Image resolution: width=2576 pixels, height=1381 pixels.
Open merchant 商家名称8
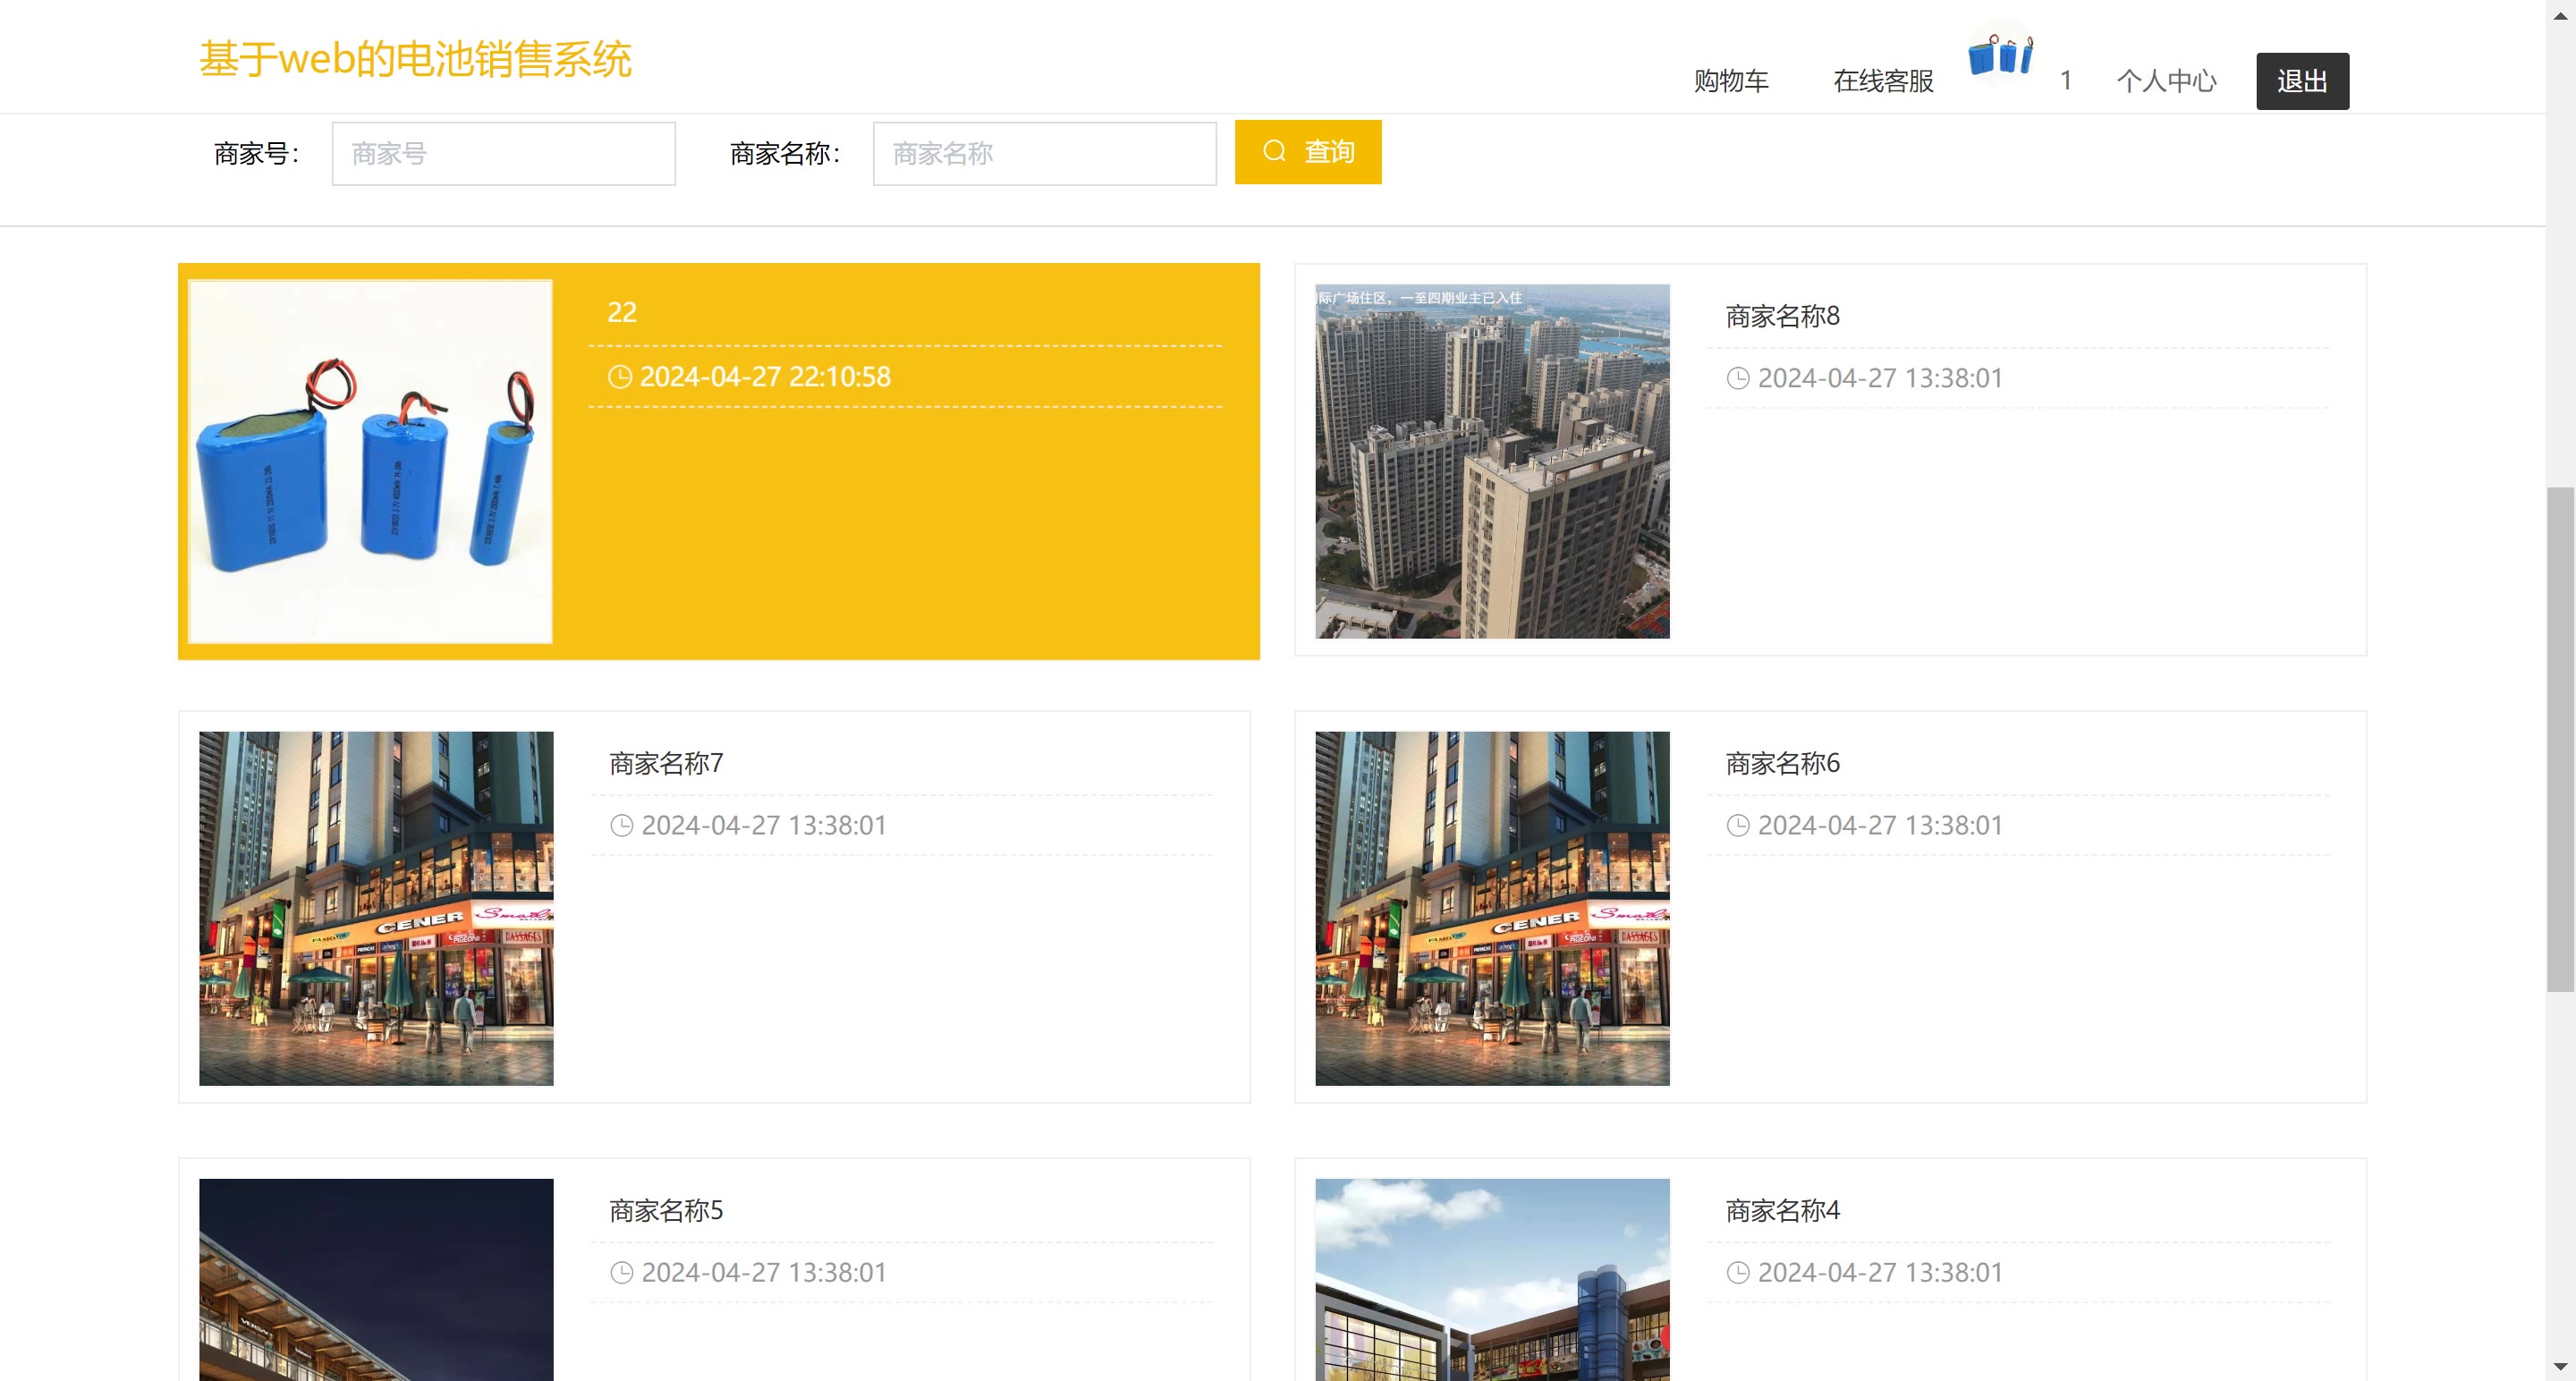point(1782,316)
